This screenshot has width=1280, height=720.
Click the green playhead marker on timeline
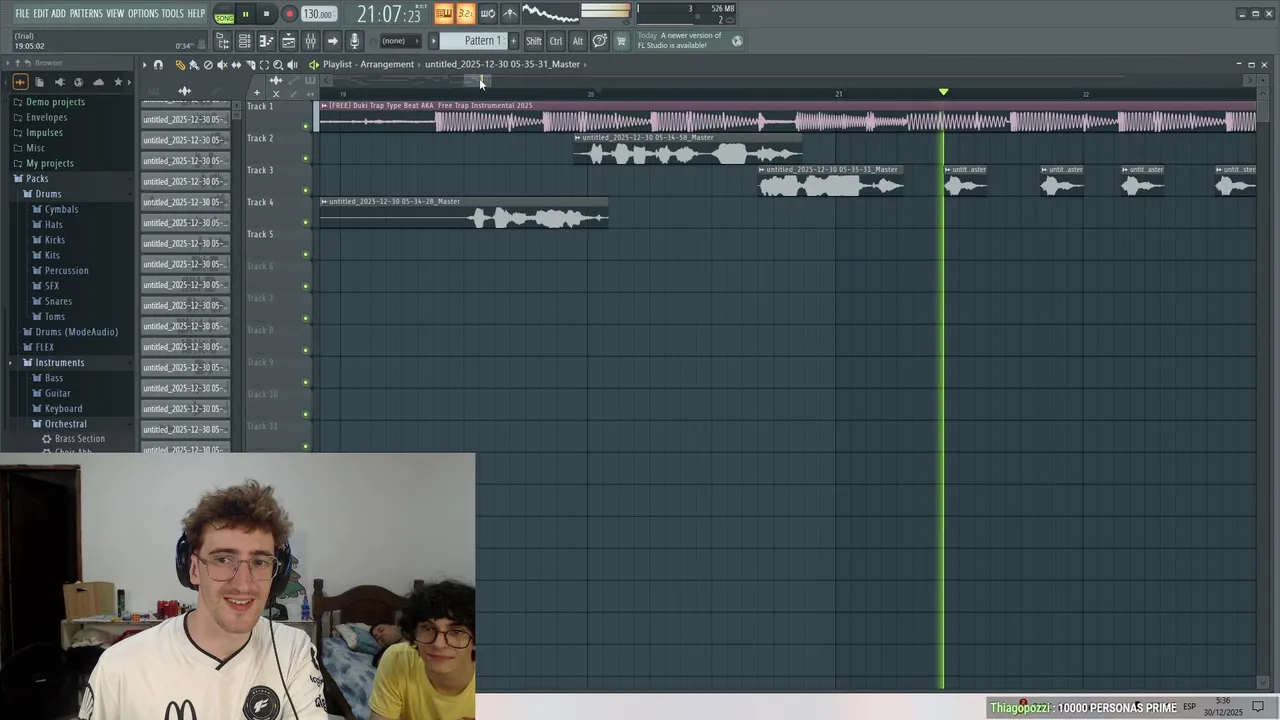coord(943,92)
